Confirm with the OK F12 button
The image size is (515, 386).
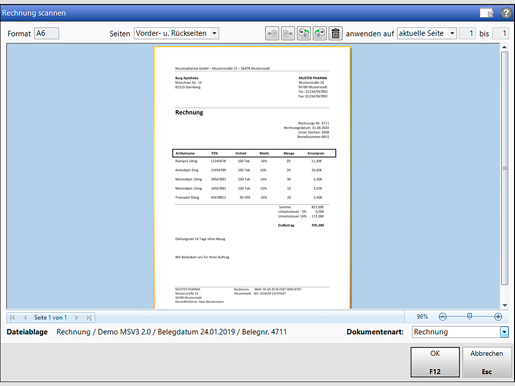(x=435, y=362)
